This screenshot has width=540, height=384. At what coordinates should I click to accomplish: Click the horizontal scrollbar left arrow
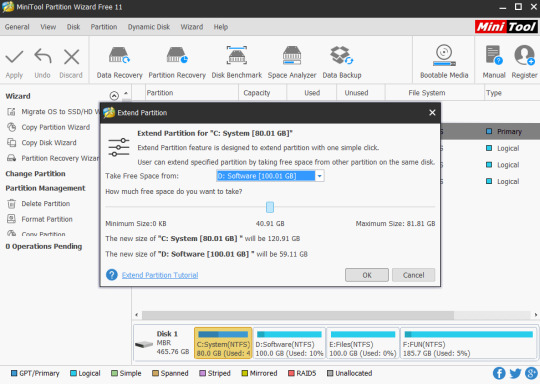pyautogui.click(x=137, y=315)
